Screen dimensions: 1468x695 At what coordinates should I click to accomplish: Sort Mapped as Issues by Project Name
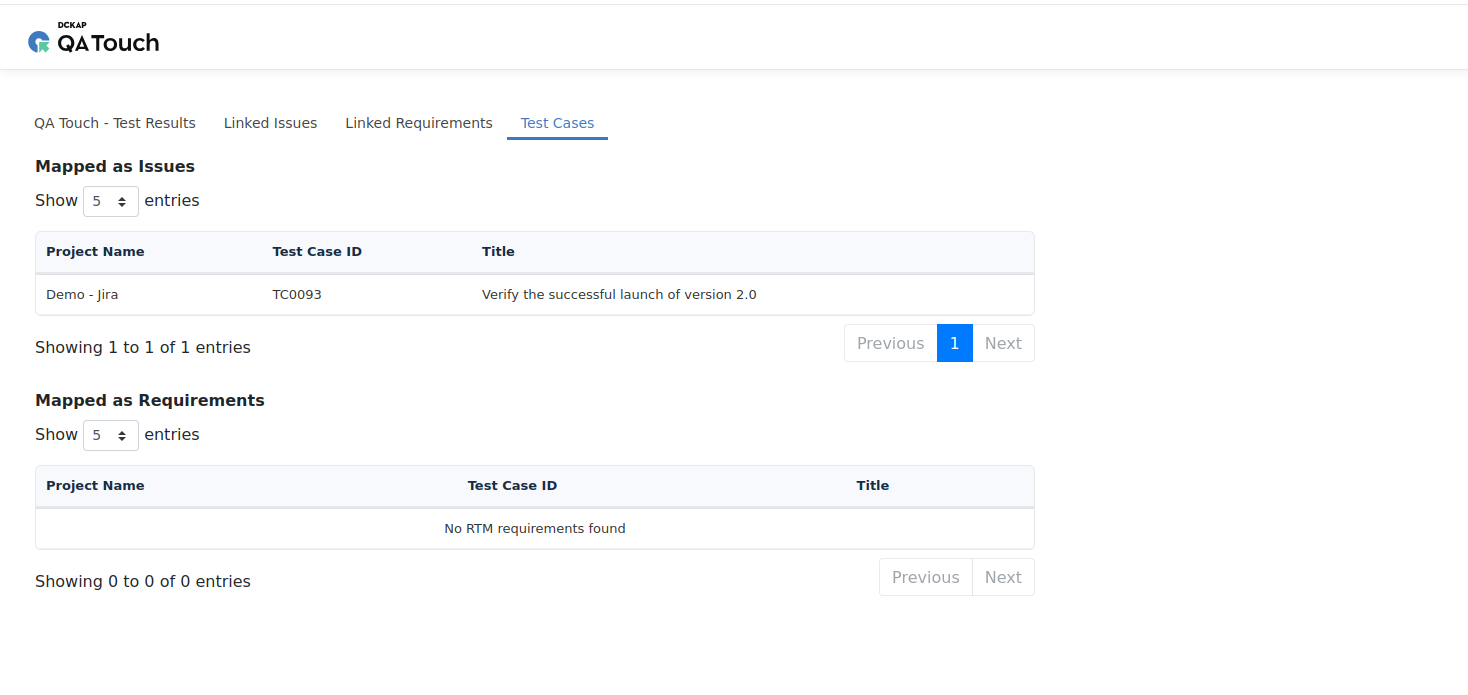(95, 252)
